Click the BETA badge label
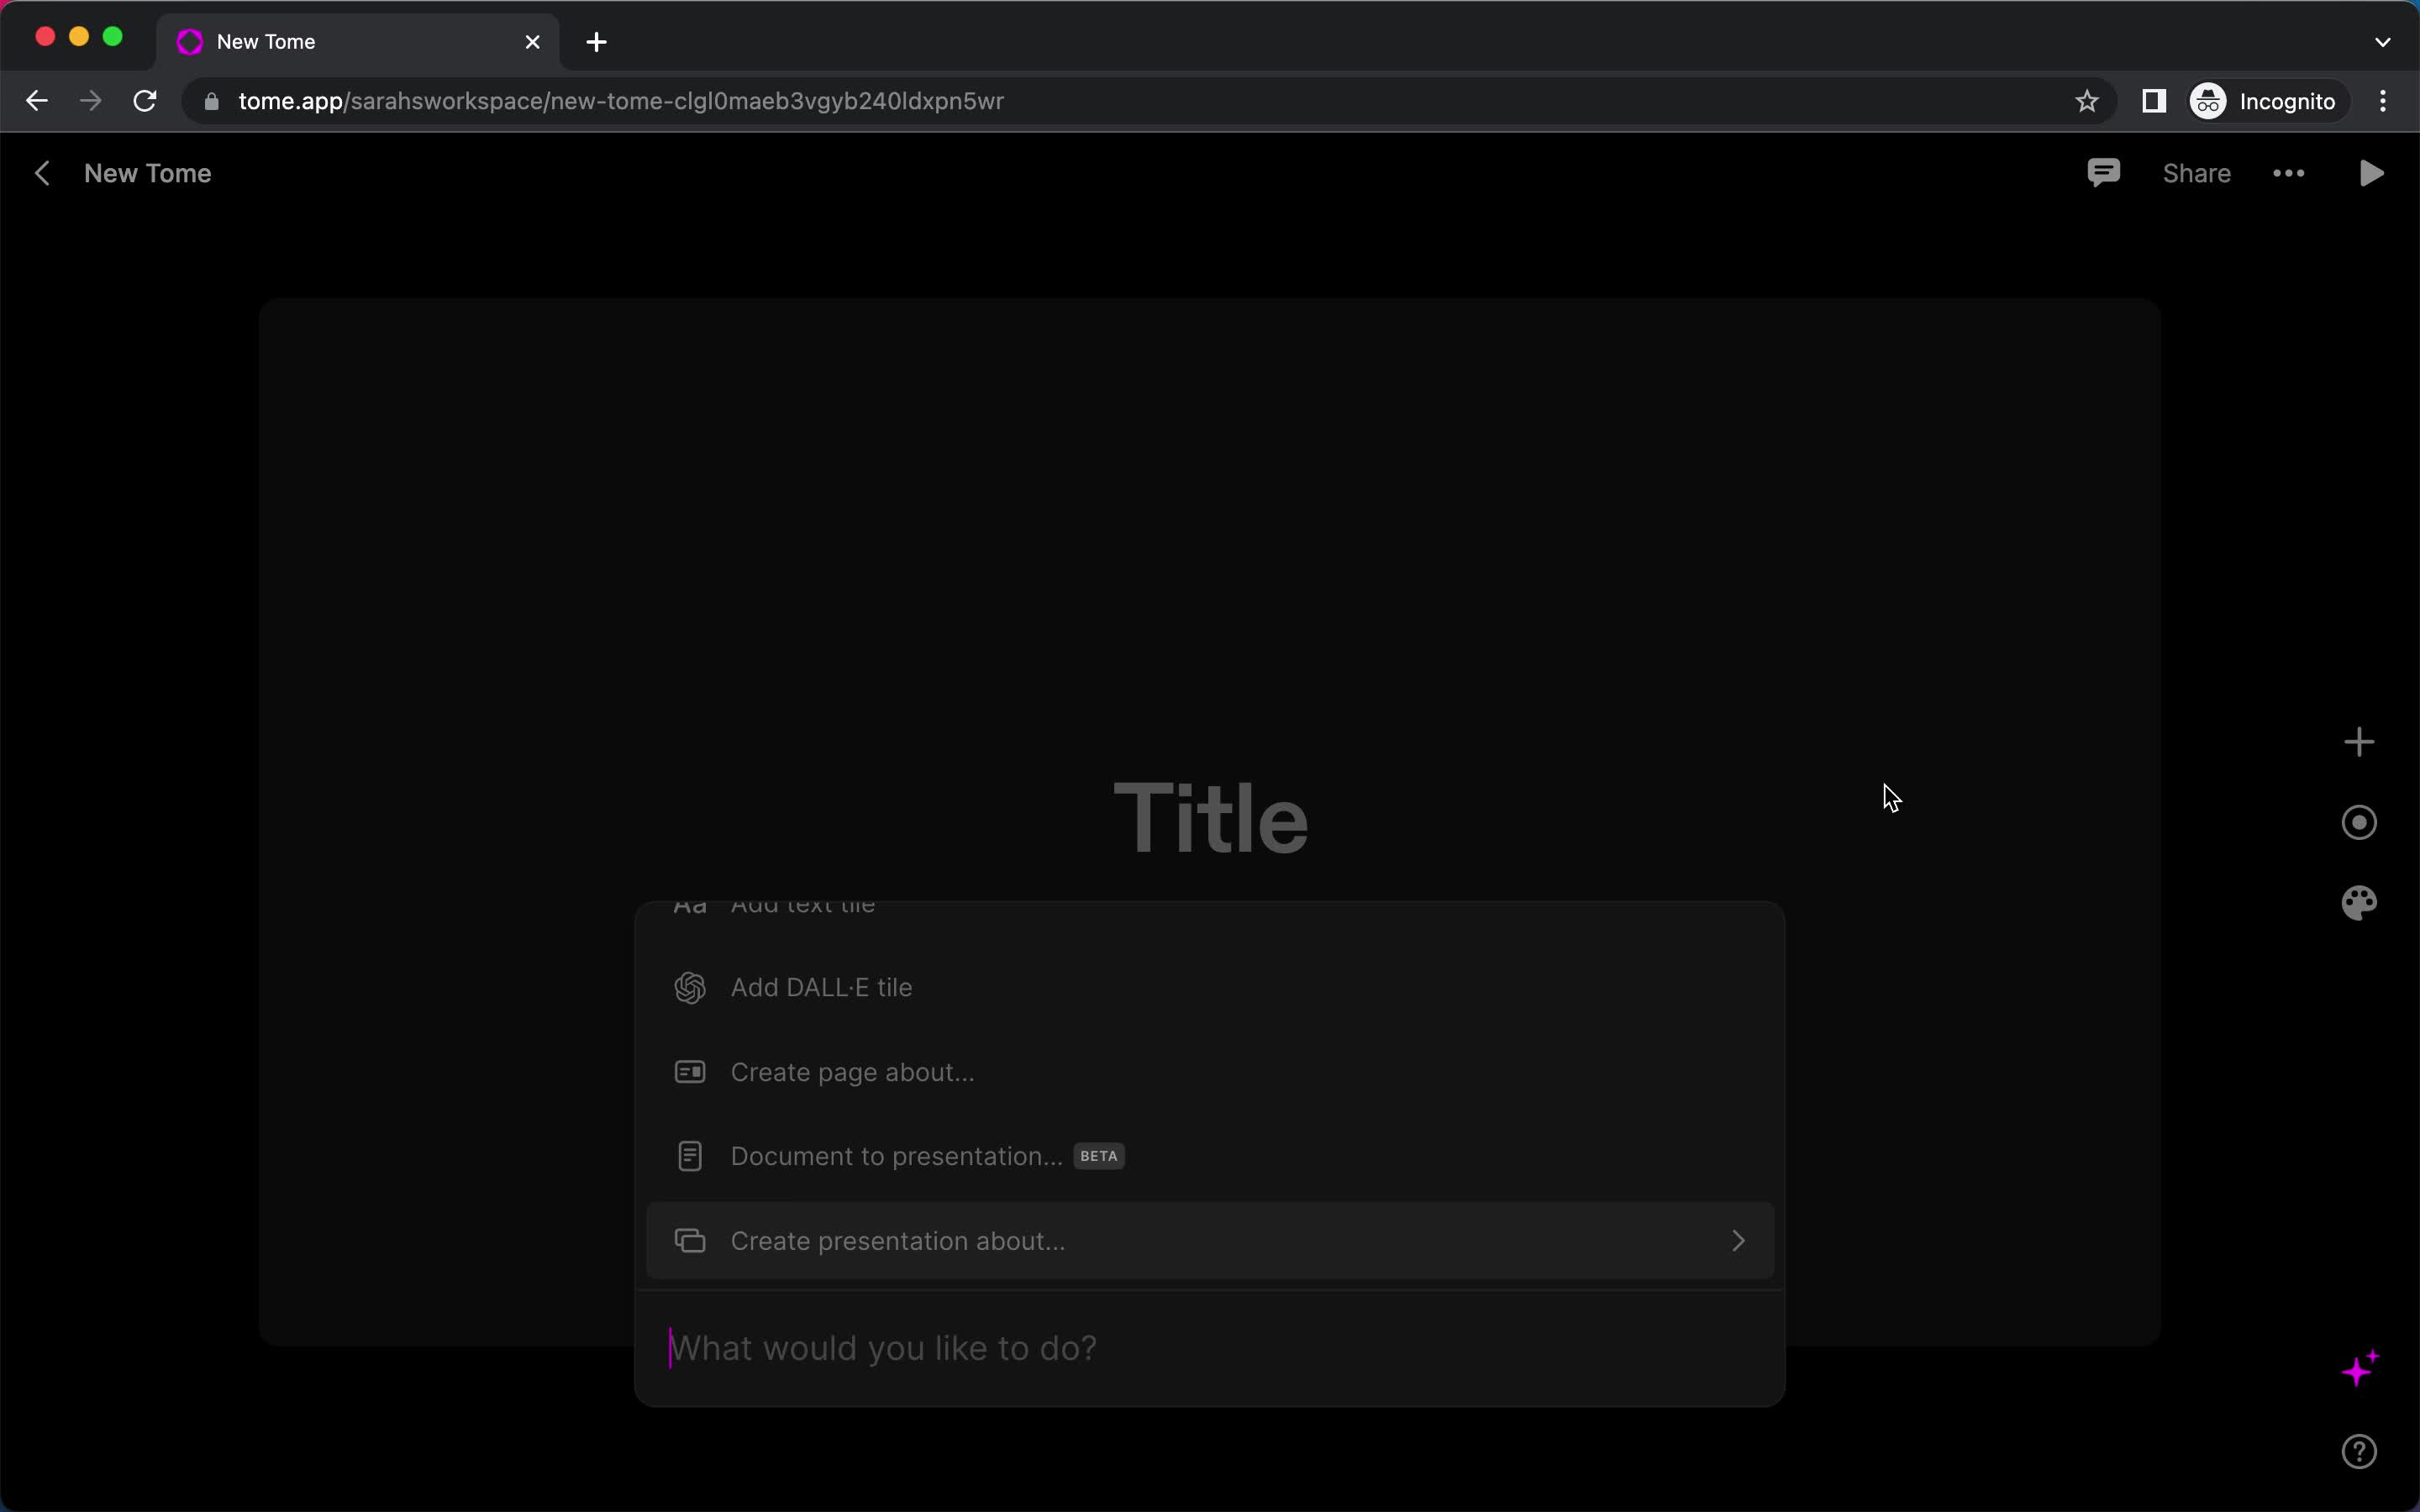Screen dimensions: 2420x1512 pos(1099,1156)
